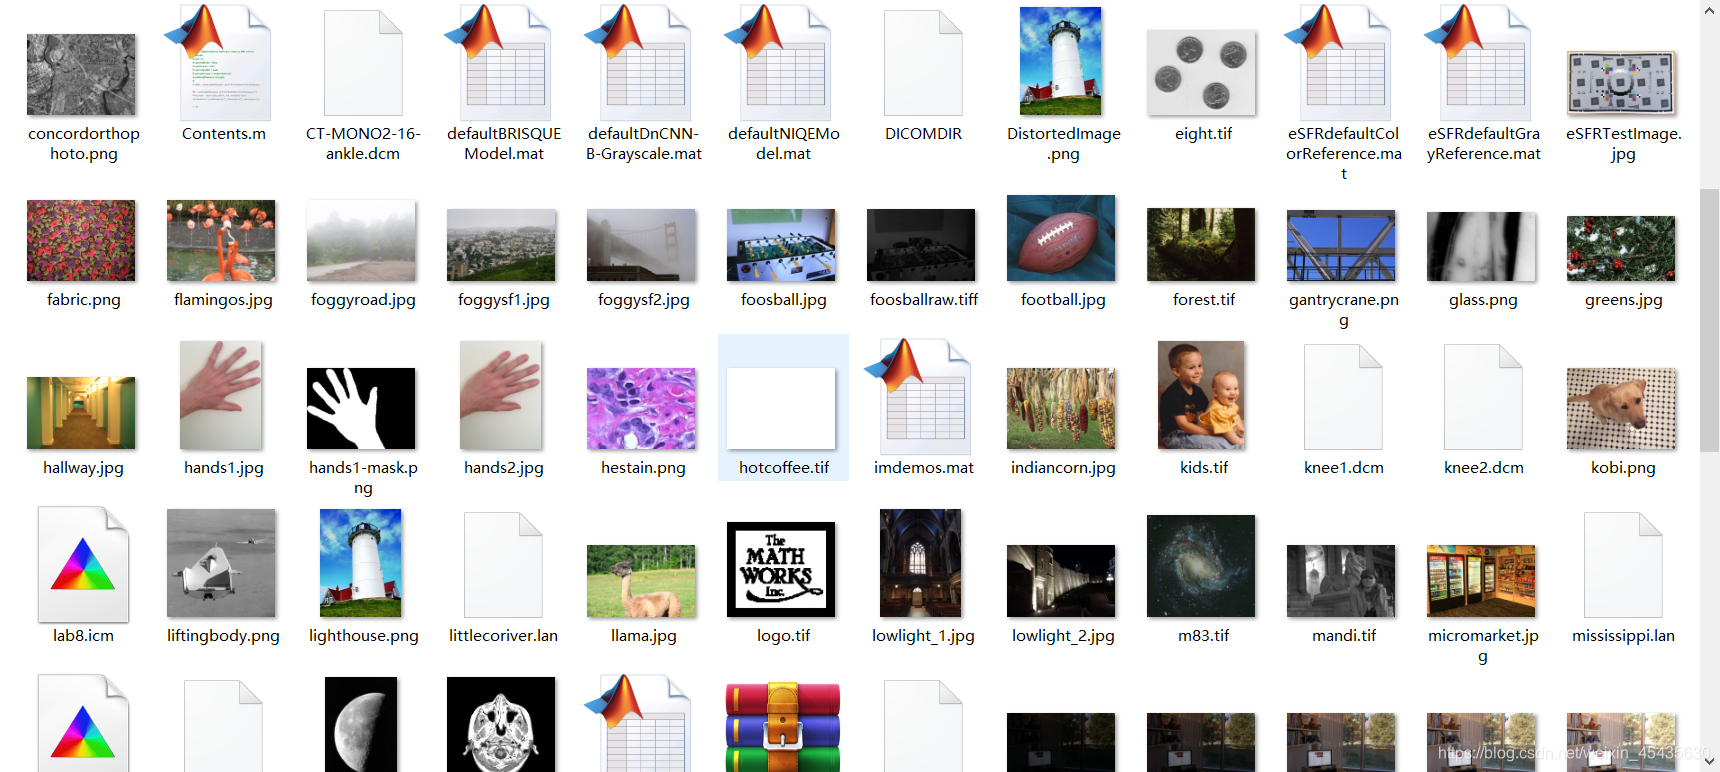Select the lowlight_2.jpg thumbnail

click(1061, 581)
